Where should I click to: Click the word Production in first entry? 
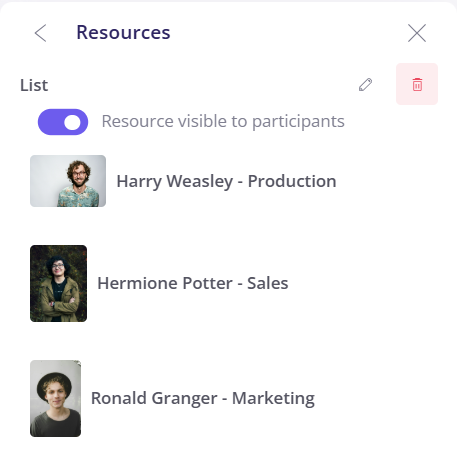coord(292,181)
